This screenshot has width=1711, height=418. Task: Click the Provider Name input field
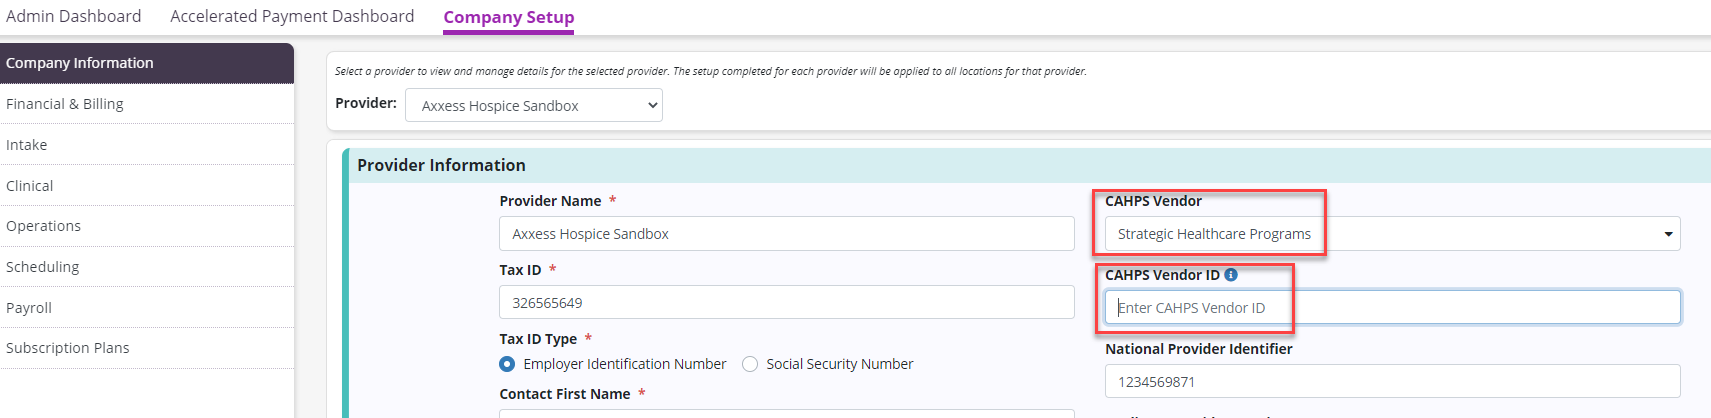pyautogui.click(x=786, y=234)
